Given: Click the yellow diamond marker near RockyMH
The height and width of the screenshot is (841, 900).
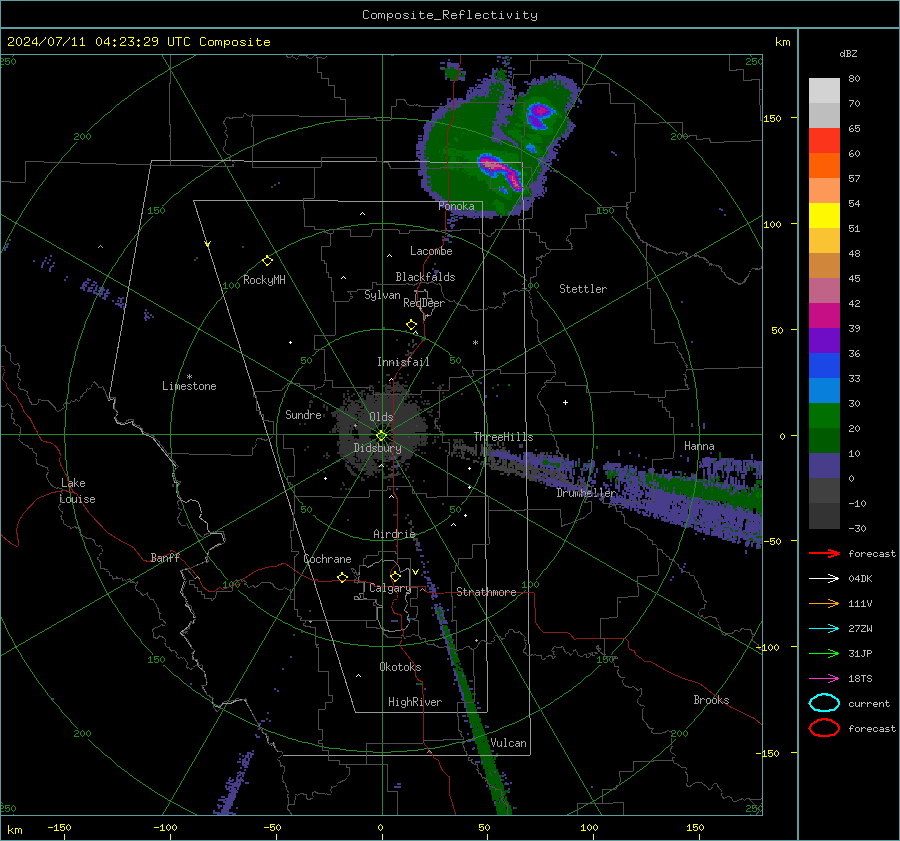Looking at the screenshot, I should coord(267,261).
